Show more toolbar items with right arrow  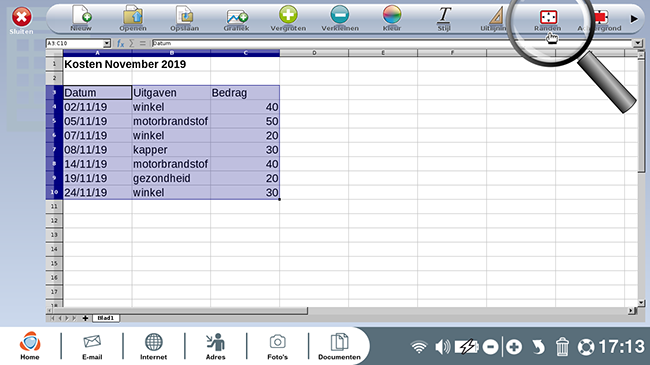pyautogui.click(x=634, y=19)
